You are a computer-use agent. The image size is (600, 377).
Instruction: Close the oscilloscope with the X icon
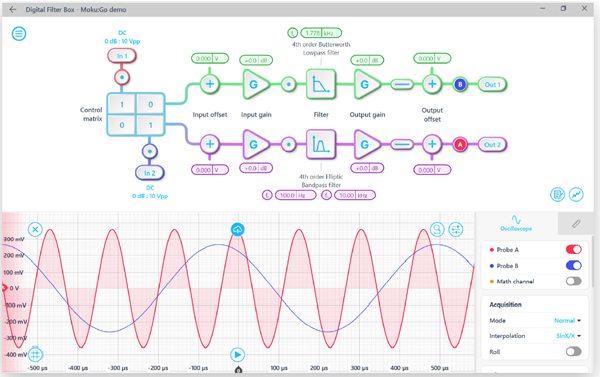(35, 229)
